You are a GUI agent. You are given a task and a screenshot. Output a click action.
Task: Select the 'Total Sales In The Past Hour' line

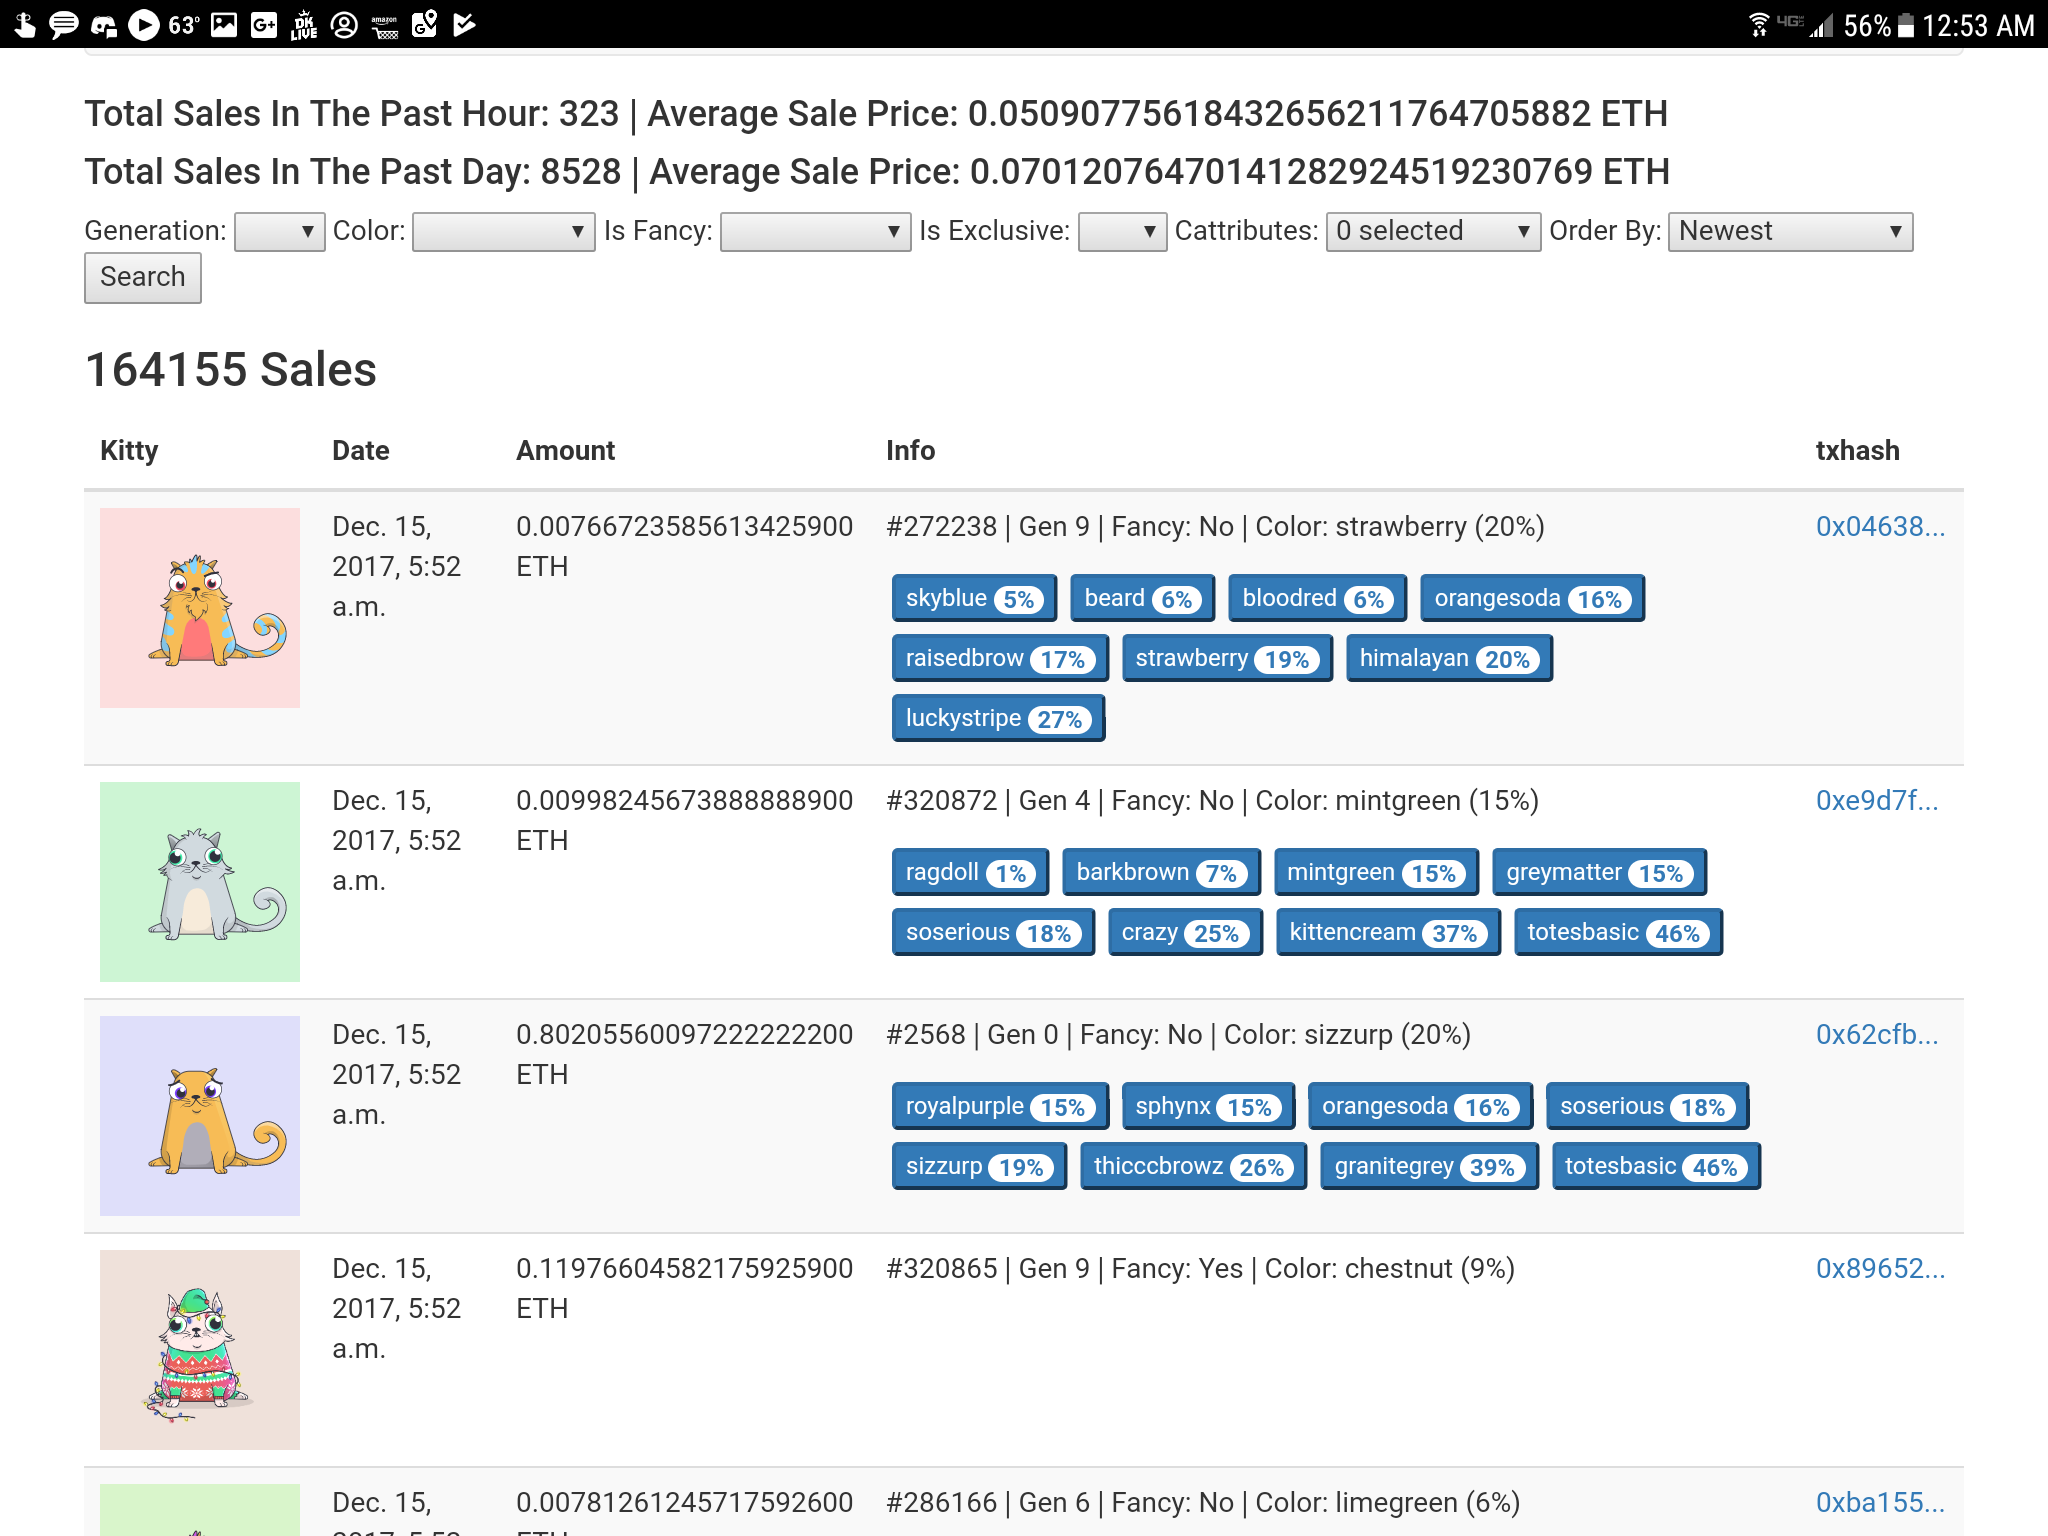coord(876,114)
